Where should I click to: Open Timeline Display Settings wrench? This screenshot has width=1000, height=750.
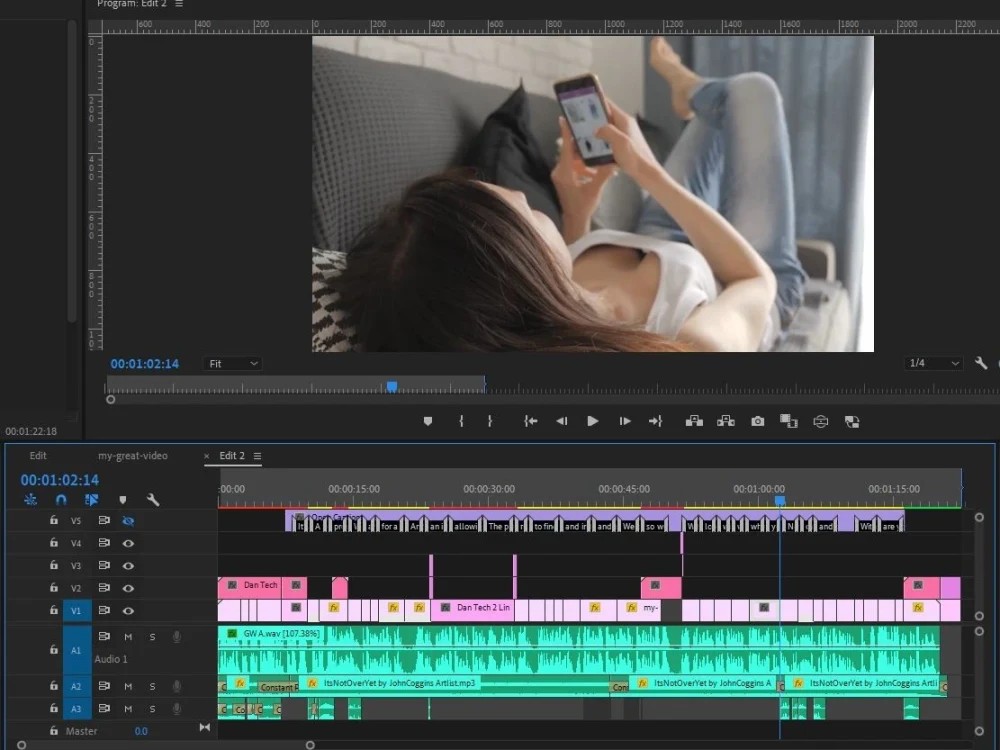[153, 500]
